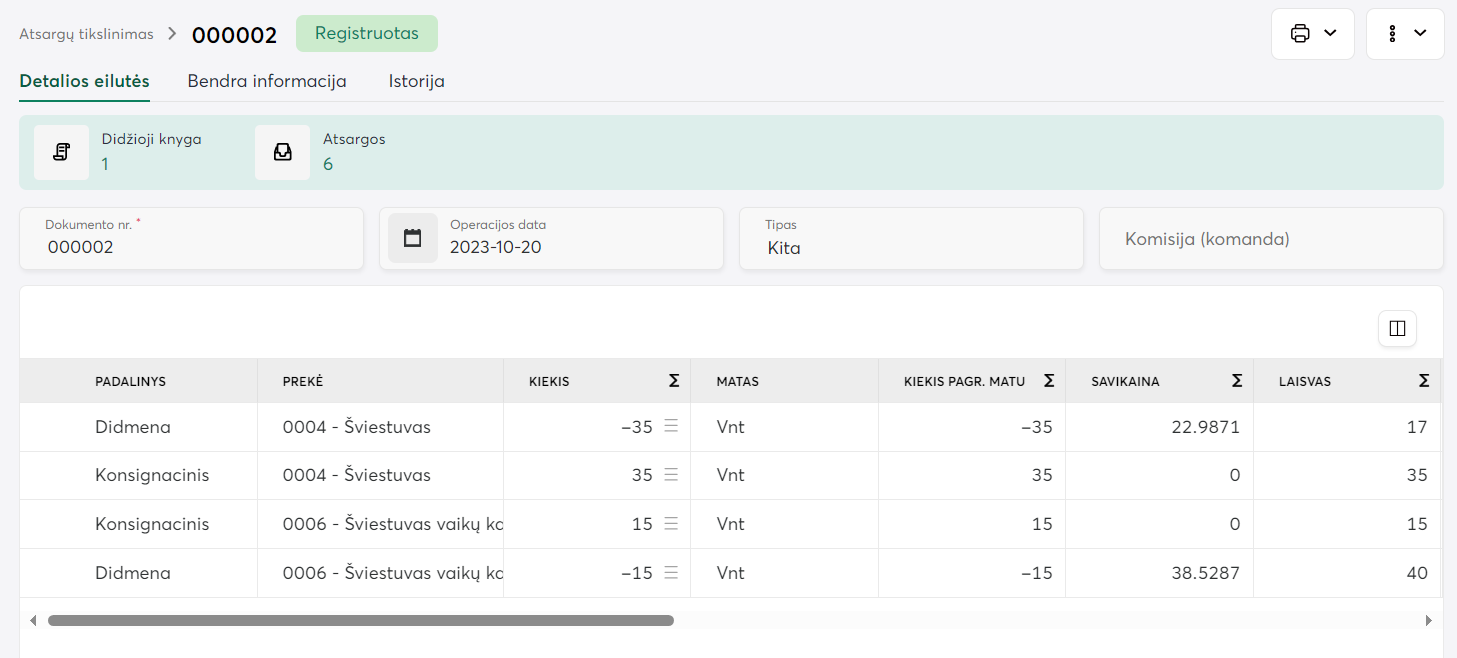The image size is (1457, 658).
Task: Open details icon next to −35 quantity
Action: pos(671,427)
